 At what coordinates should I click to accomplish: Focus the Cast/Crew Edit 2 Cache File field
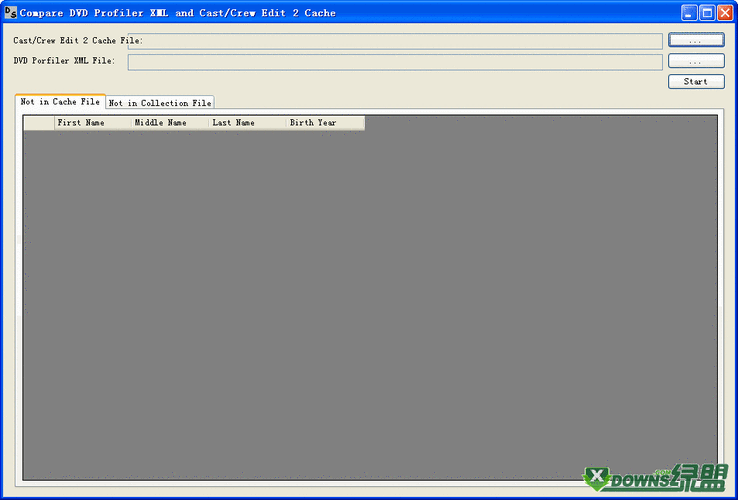pos(395,41)
